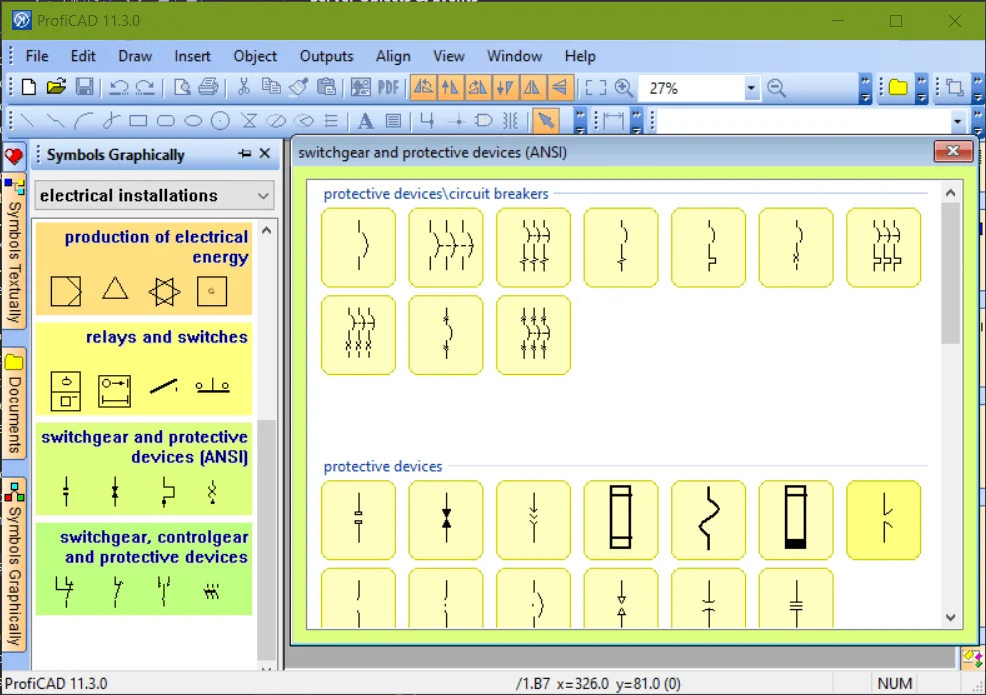This screenshot has width=986, height=695.
Task: Click the Undo arrow icon
Action: coord(119,88)
